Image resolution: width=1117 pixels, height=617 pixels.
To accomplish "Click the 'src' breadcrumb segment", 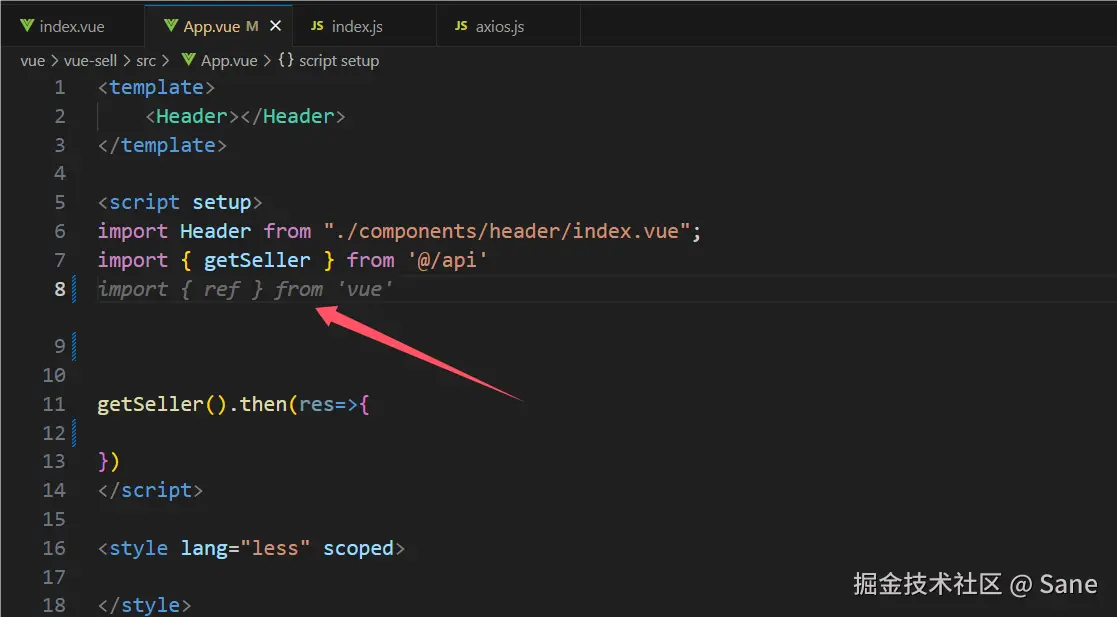I will 146,61.
